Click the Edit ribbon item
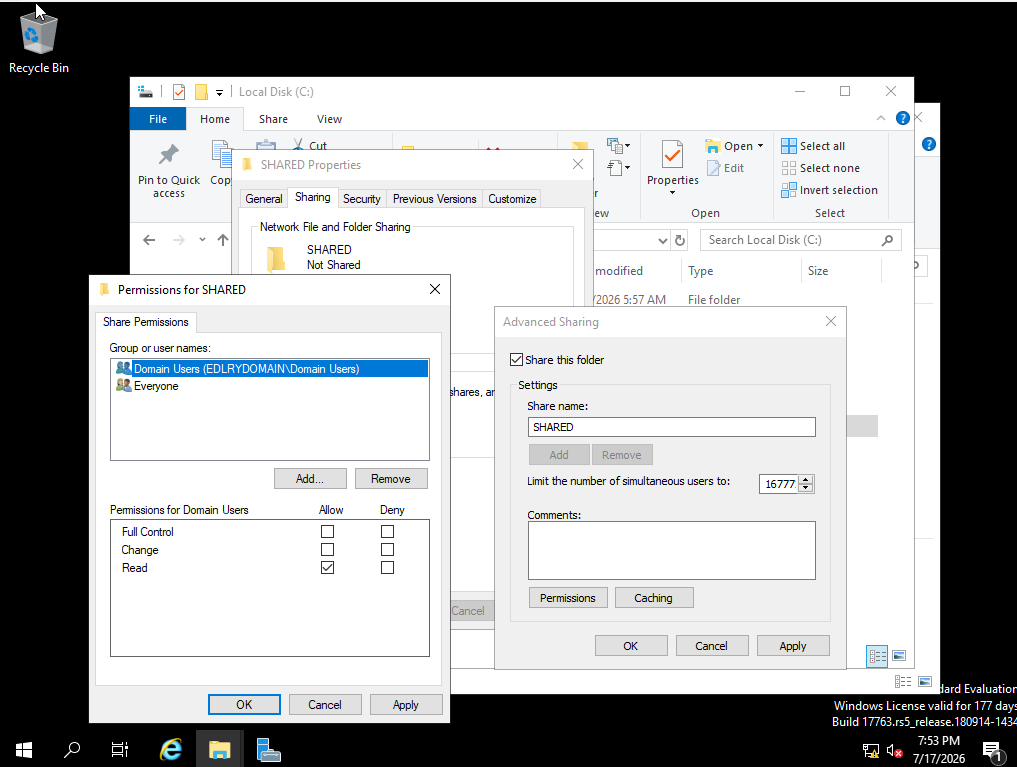Screen dimensions: 1017x767 pyautogui.click(x=725, y=168)
